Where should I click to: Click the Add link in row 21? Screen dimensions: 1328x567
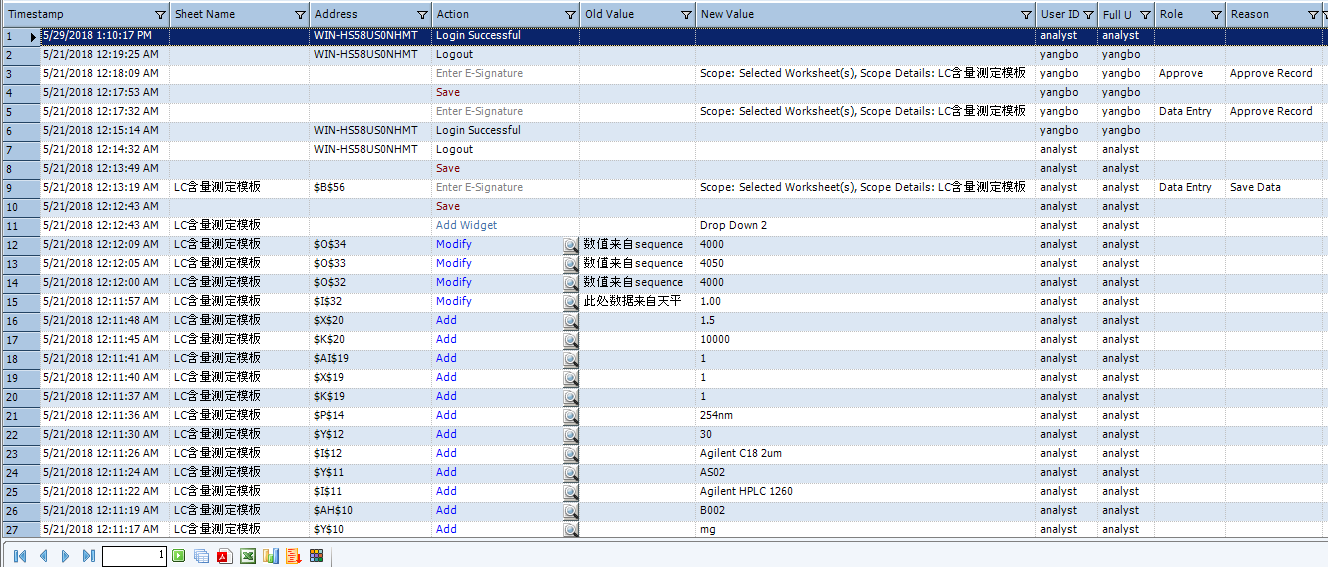tap(446, 415)
